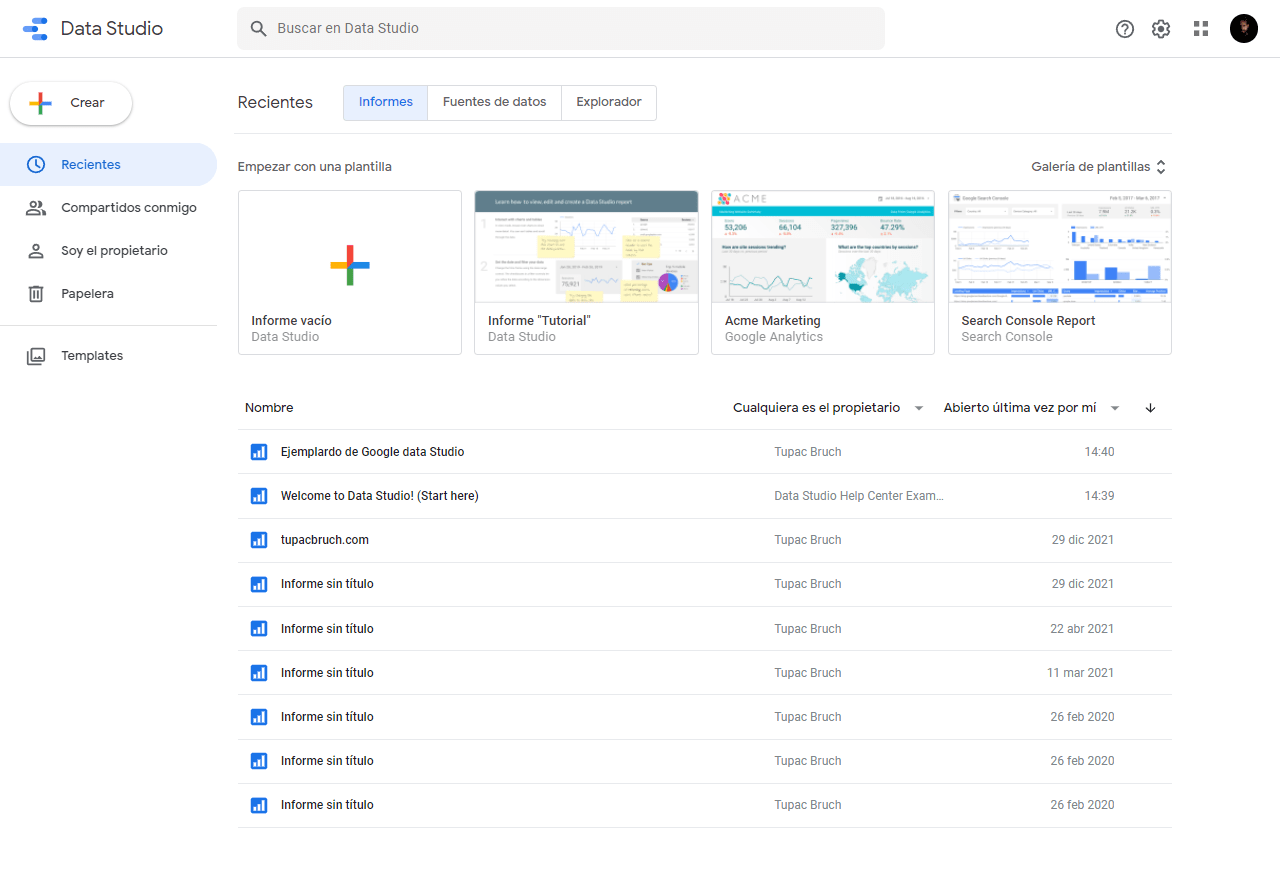This screenshot has width=1280, height=881.
Task: Click the Nombre column header
Action: point(269,408)
